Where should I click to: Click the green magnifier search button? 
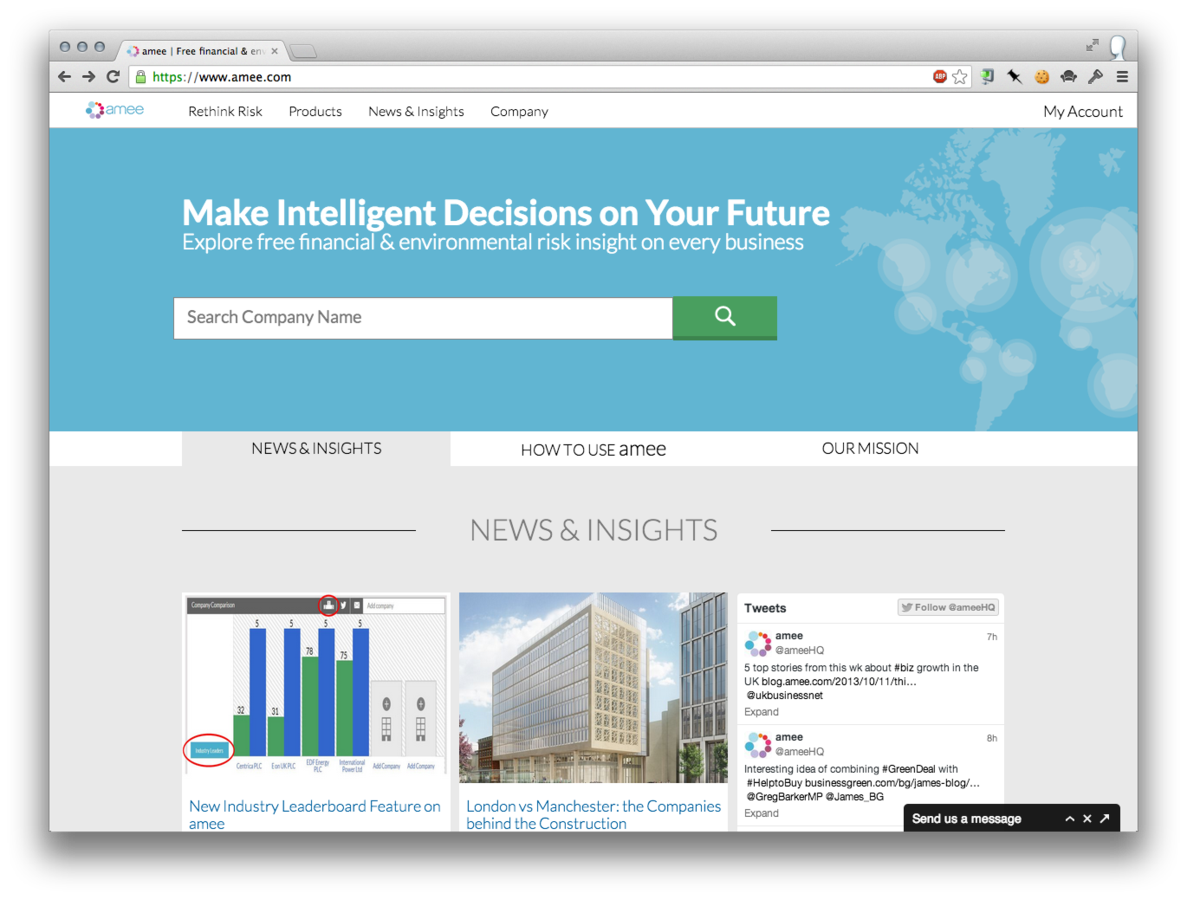pos(724,317)
